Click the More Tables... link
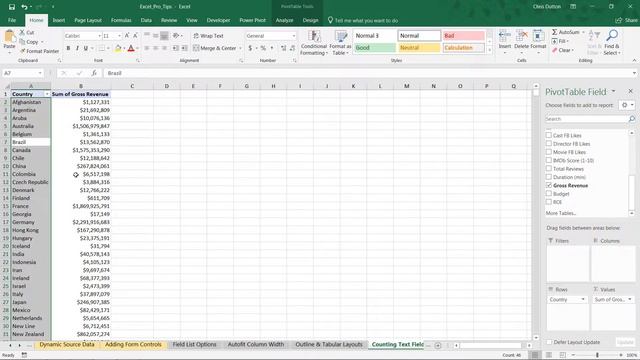The height and width of the screenshot is (360, 640). [561, 213]
